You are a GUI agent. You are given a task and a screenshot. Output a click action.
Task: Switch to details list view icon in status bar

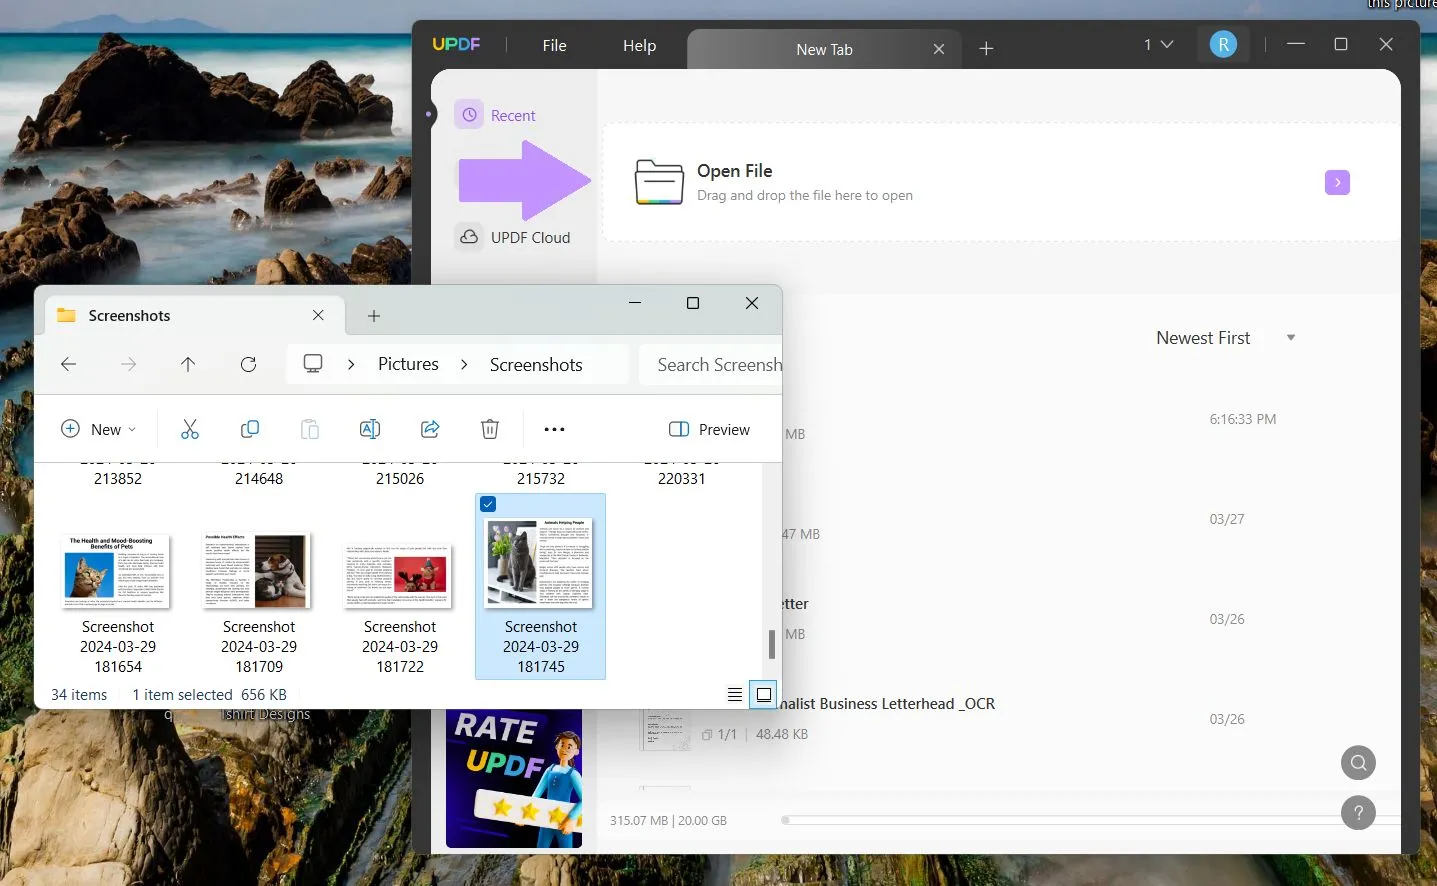[735, 694]
